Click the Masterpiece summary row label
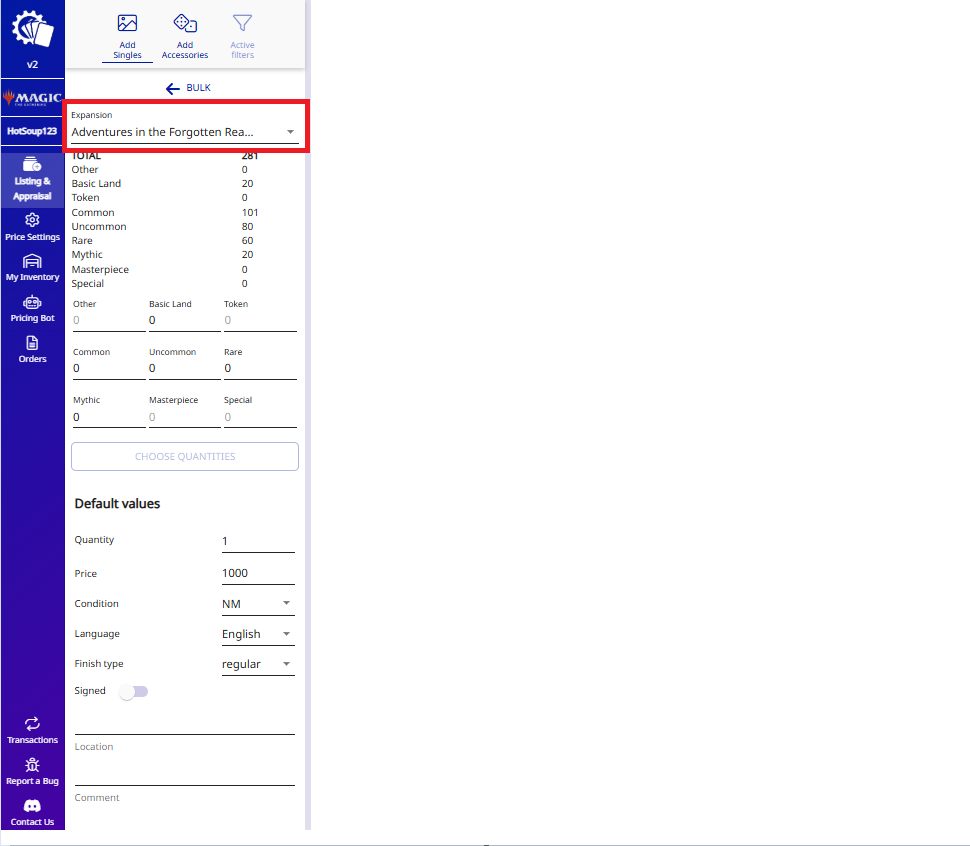This screenshot has height=846, width=970. (100, 270)
